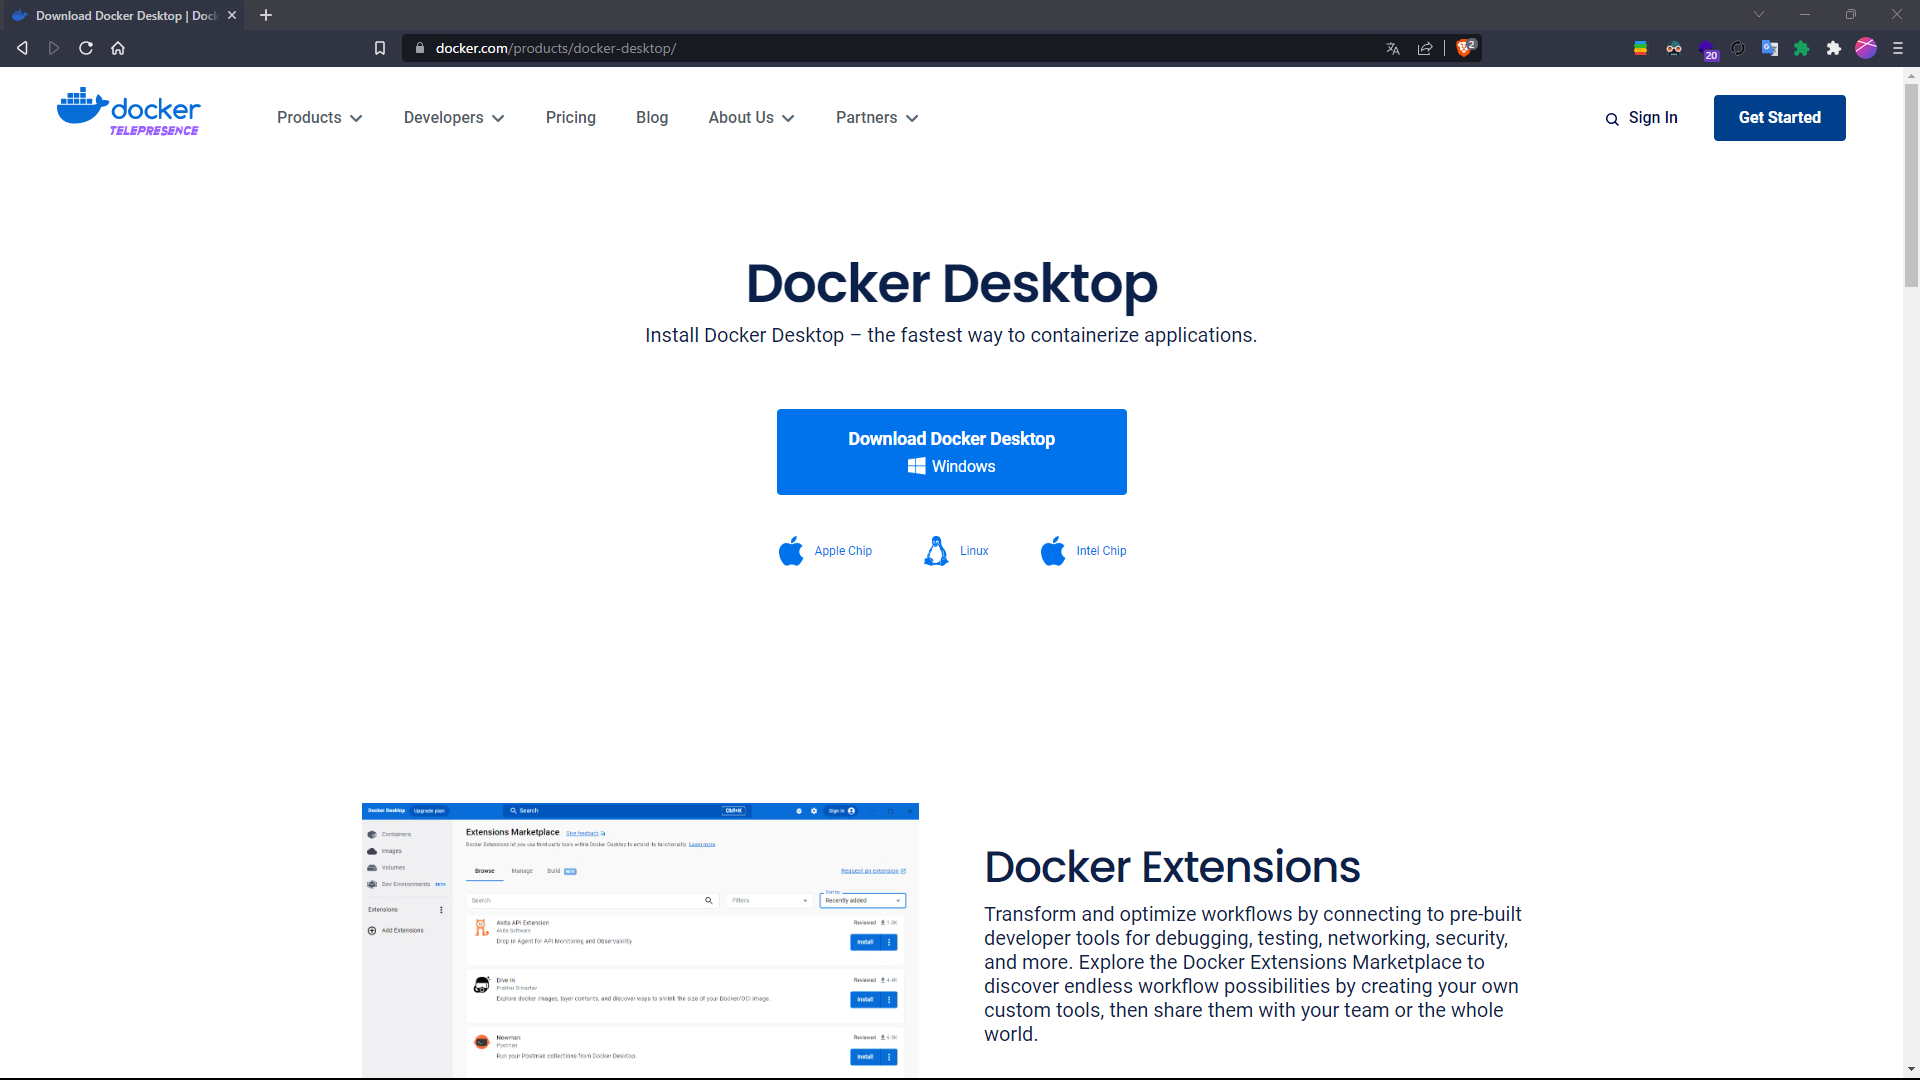Expand the Developers menu
Viewport: 1920px width, 1080px height.
pos(453,117)
